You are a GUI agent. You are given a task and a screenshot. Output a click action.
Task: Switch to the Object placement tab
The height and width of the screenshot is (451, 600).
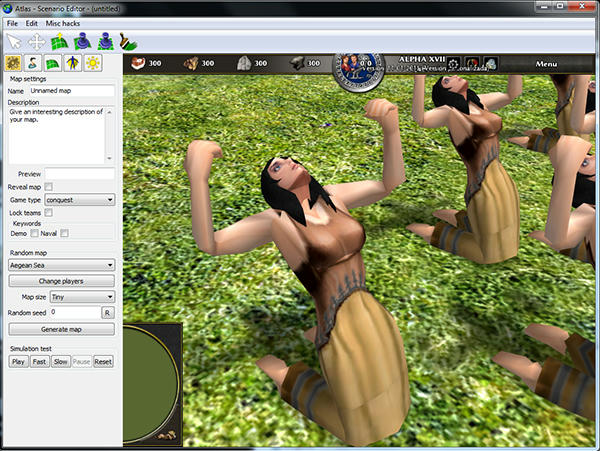pos(73,63)
